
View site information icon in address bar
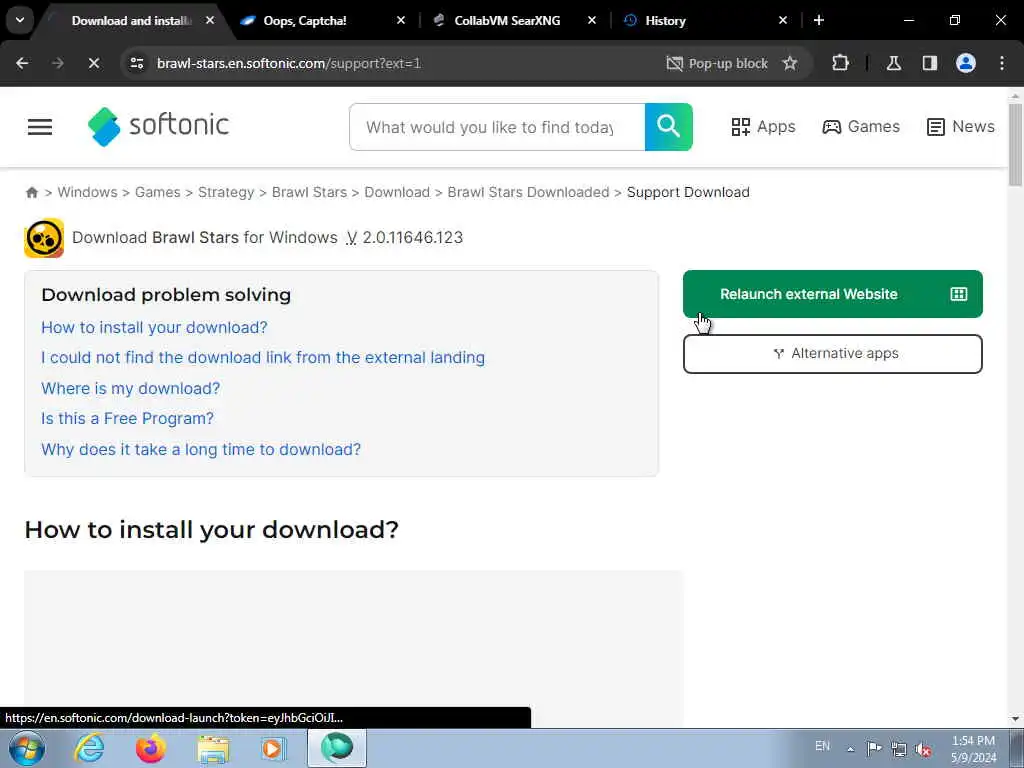click(137, 63)
